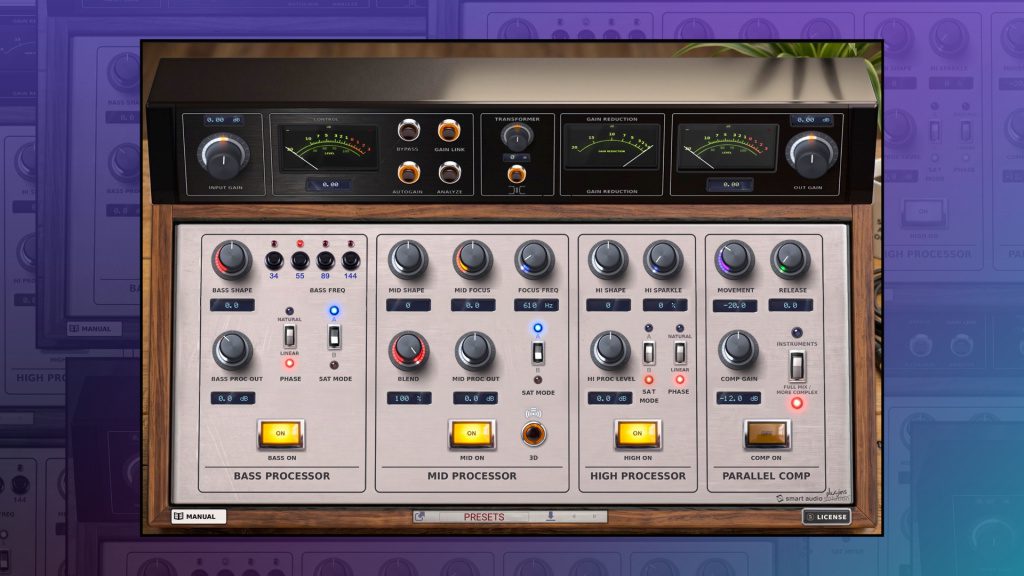Click the Mid Proc Out 0.0 dB field
This screenshot has width=1024, height=576.
click(x=475, y=398)
